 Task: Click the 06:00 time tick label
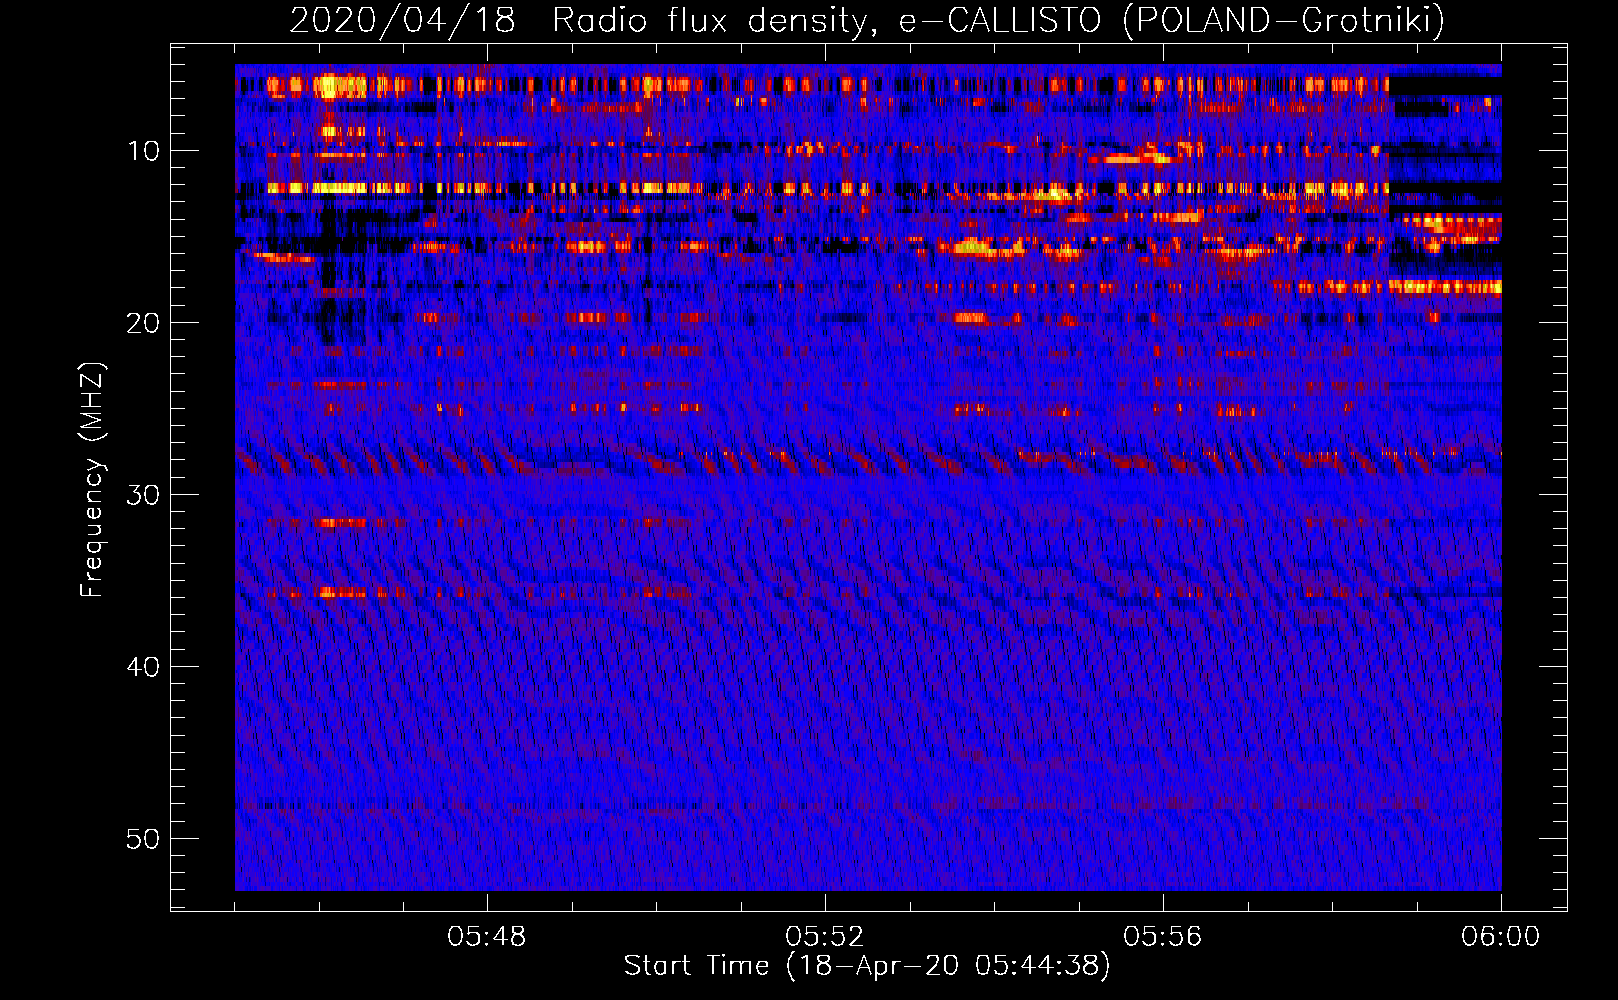pos(1501,937)
